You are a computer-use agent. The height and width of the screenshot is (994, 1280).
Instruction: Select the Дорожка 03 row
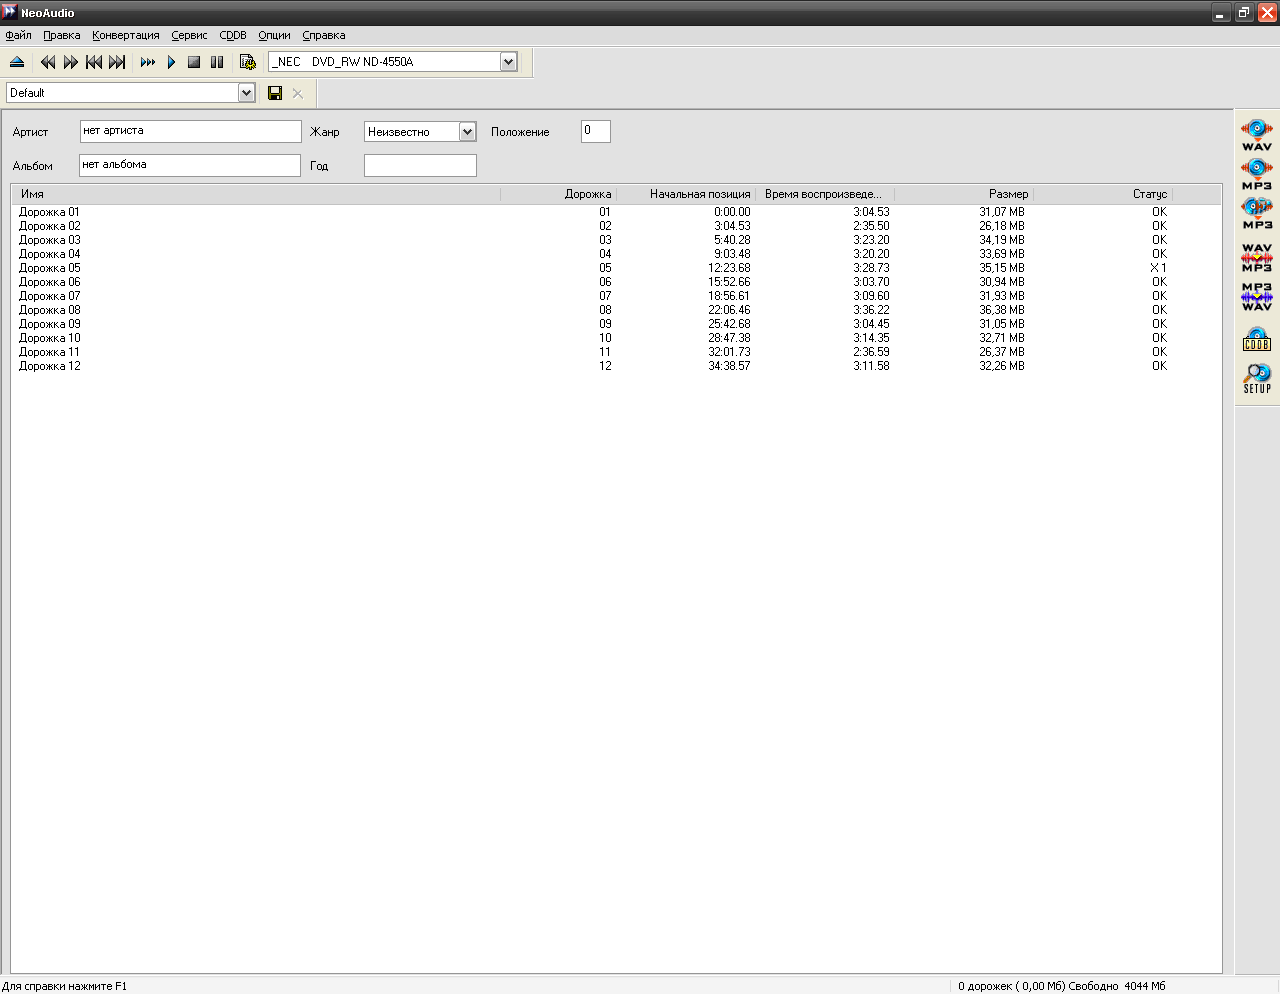click(616, 240)
